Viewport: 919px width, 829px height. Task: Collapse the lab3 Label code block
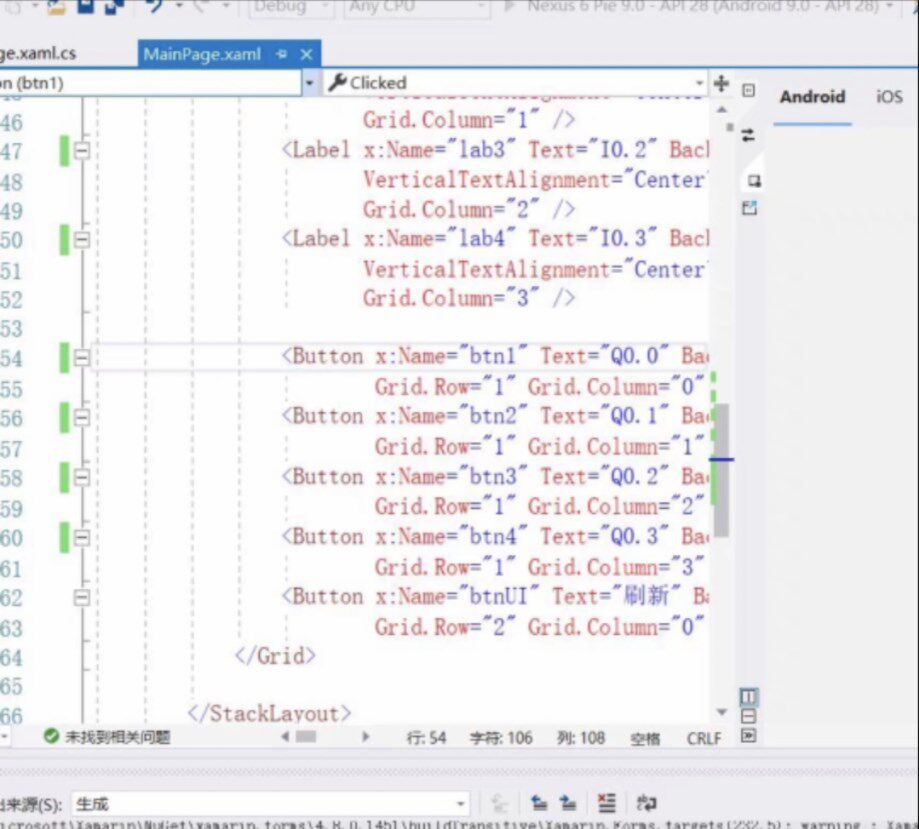coord(82,151)
